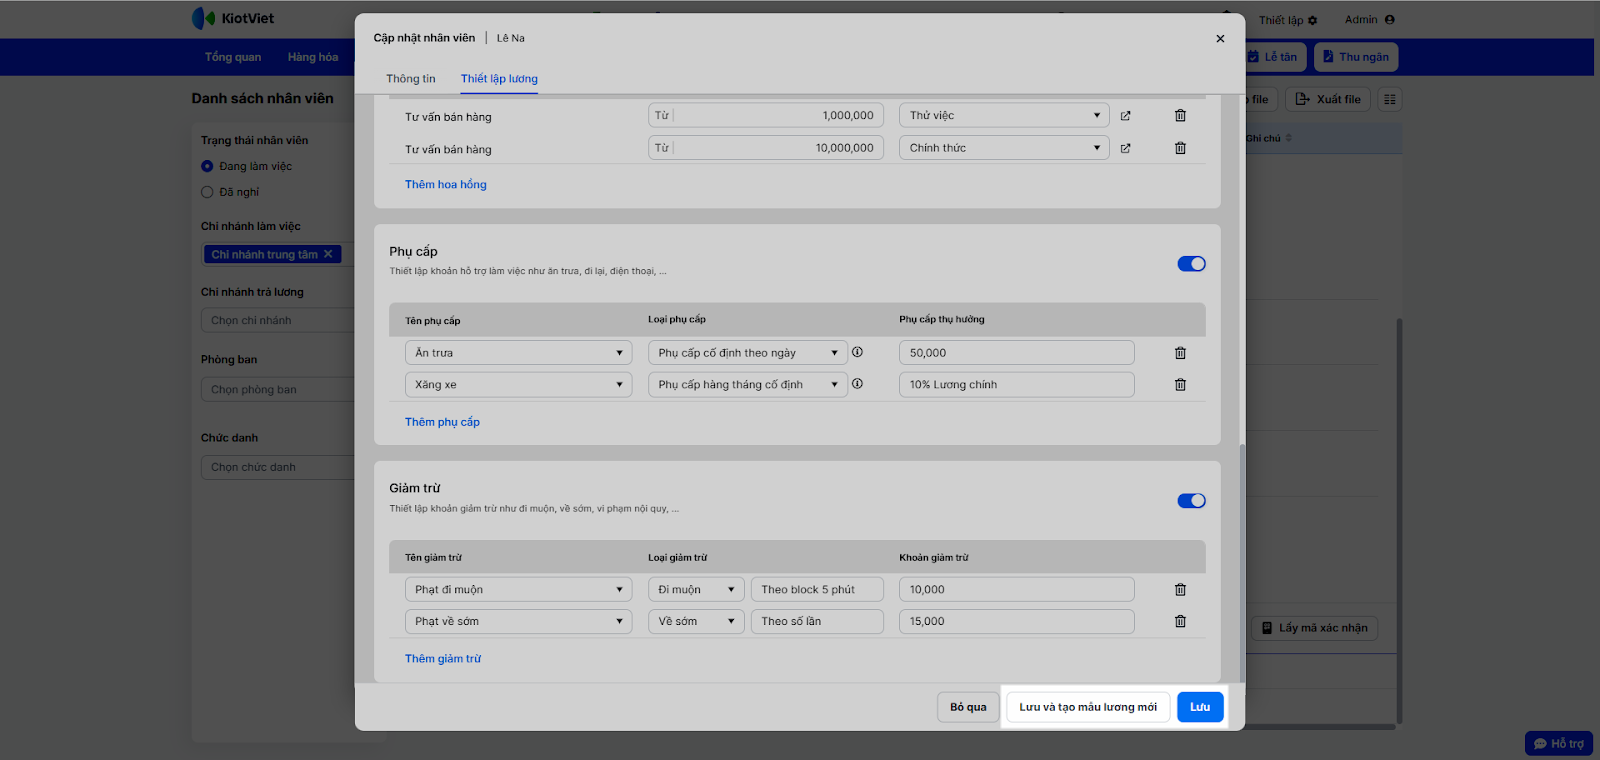1600x760 pixels.
Task: Open external link icon for Thử việc row
Action: tap(1125, 116)
